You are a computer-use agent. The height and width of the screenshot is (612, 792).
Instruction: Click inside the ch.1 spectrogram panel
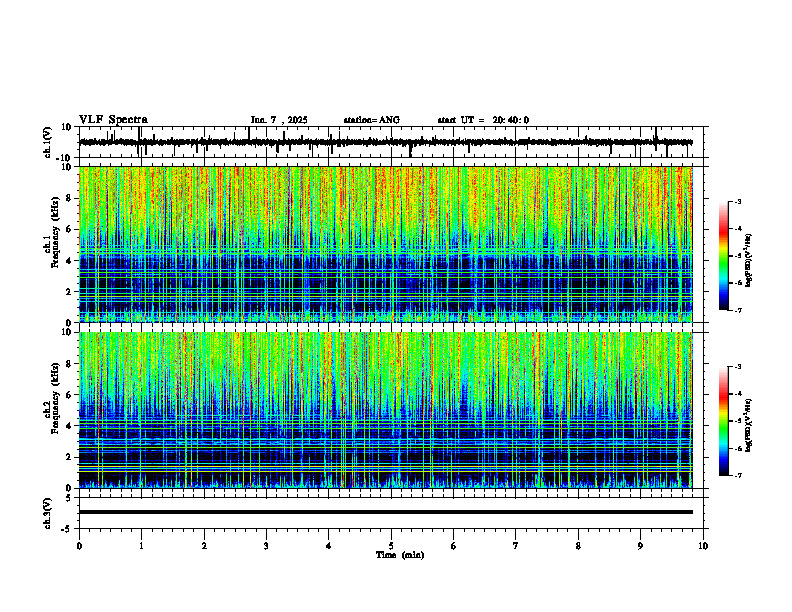(386, 244)
